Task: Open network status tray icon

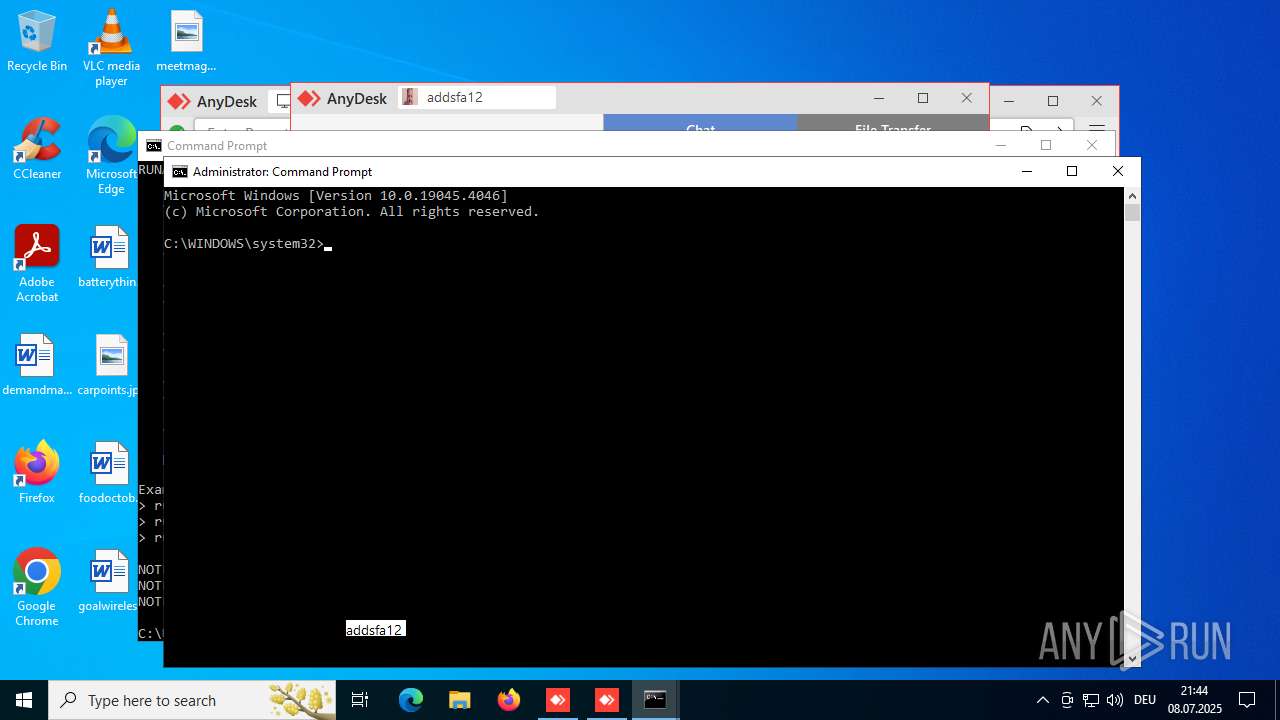Action: click(x=1091, y=700)
